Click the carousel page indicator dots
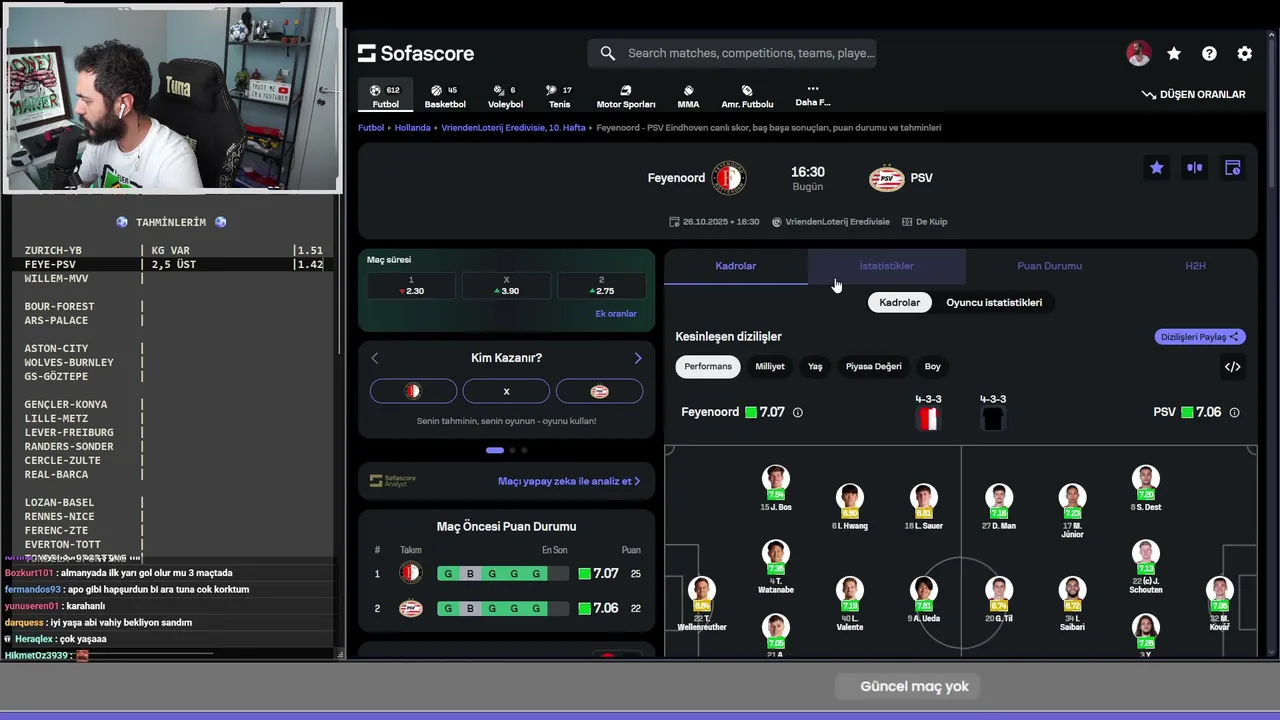This screenshot has width=1280, height=720. click(x=507, y=451)
